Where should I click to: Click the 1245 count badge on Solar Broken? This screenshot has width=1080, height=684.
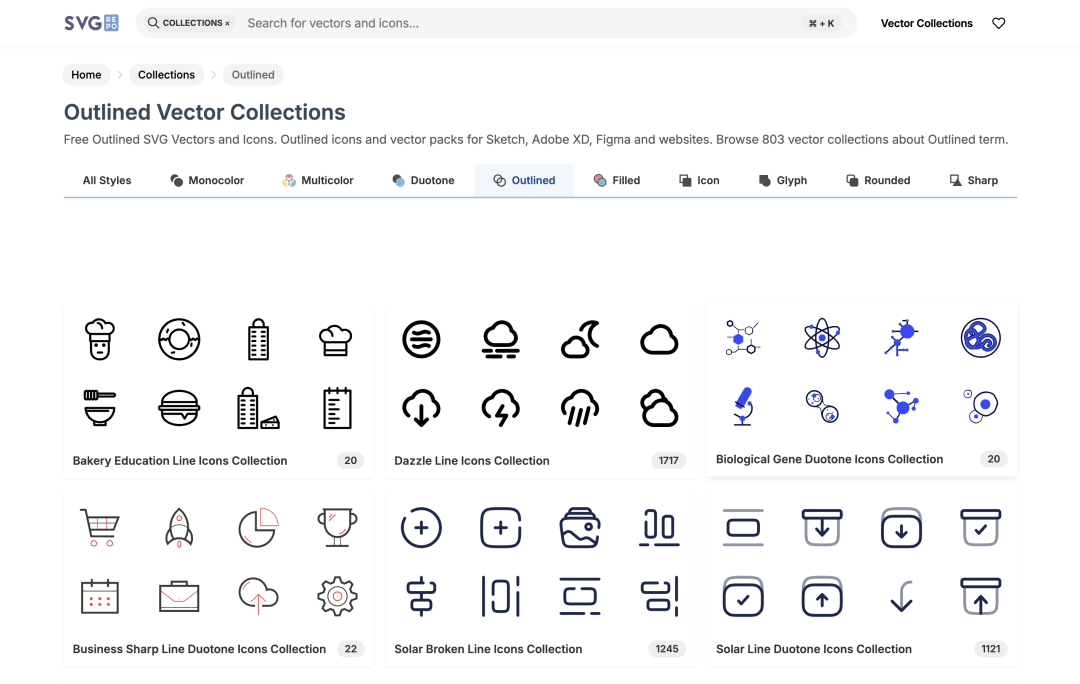coord(667,649)
